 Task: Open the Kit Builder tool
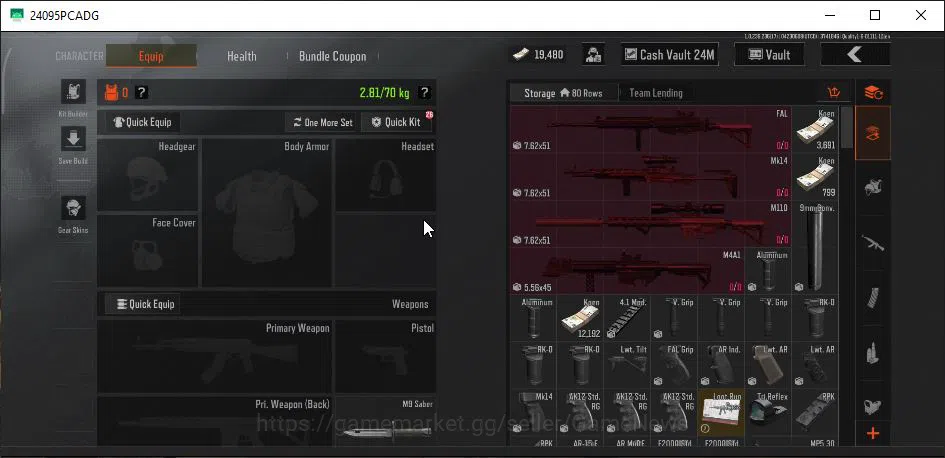(x=74, y=92)
